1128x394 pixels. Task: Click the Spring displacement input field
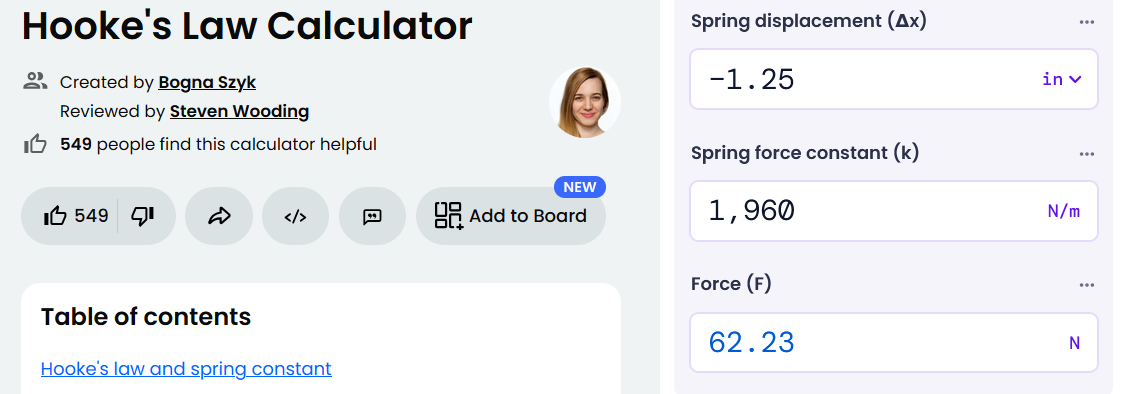893,79
